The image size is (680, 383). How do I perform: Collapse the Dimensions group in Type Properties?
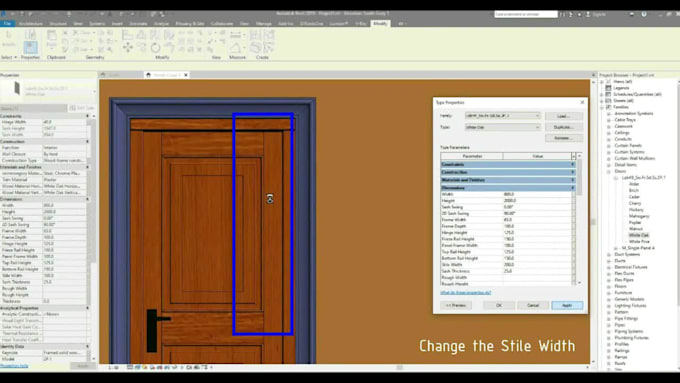[x=572, y=188]
